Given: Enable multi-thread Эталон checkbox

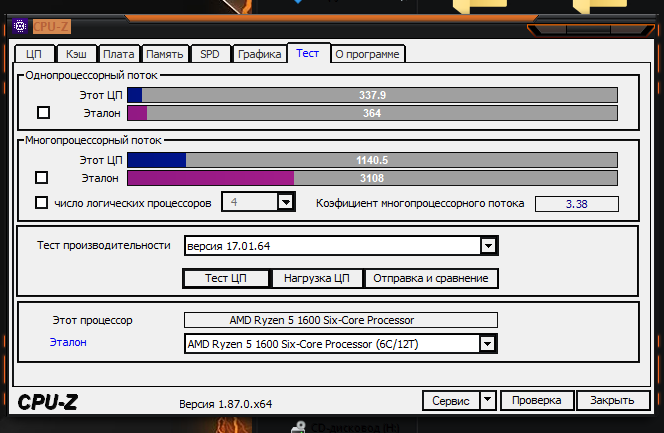Looking at the screenshot, I should 42,177.
